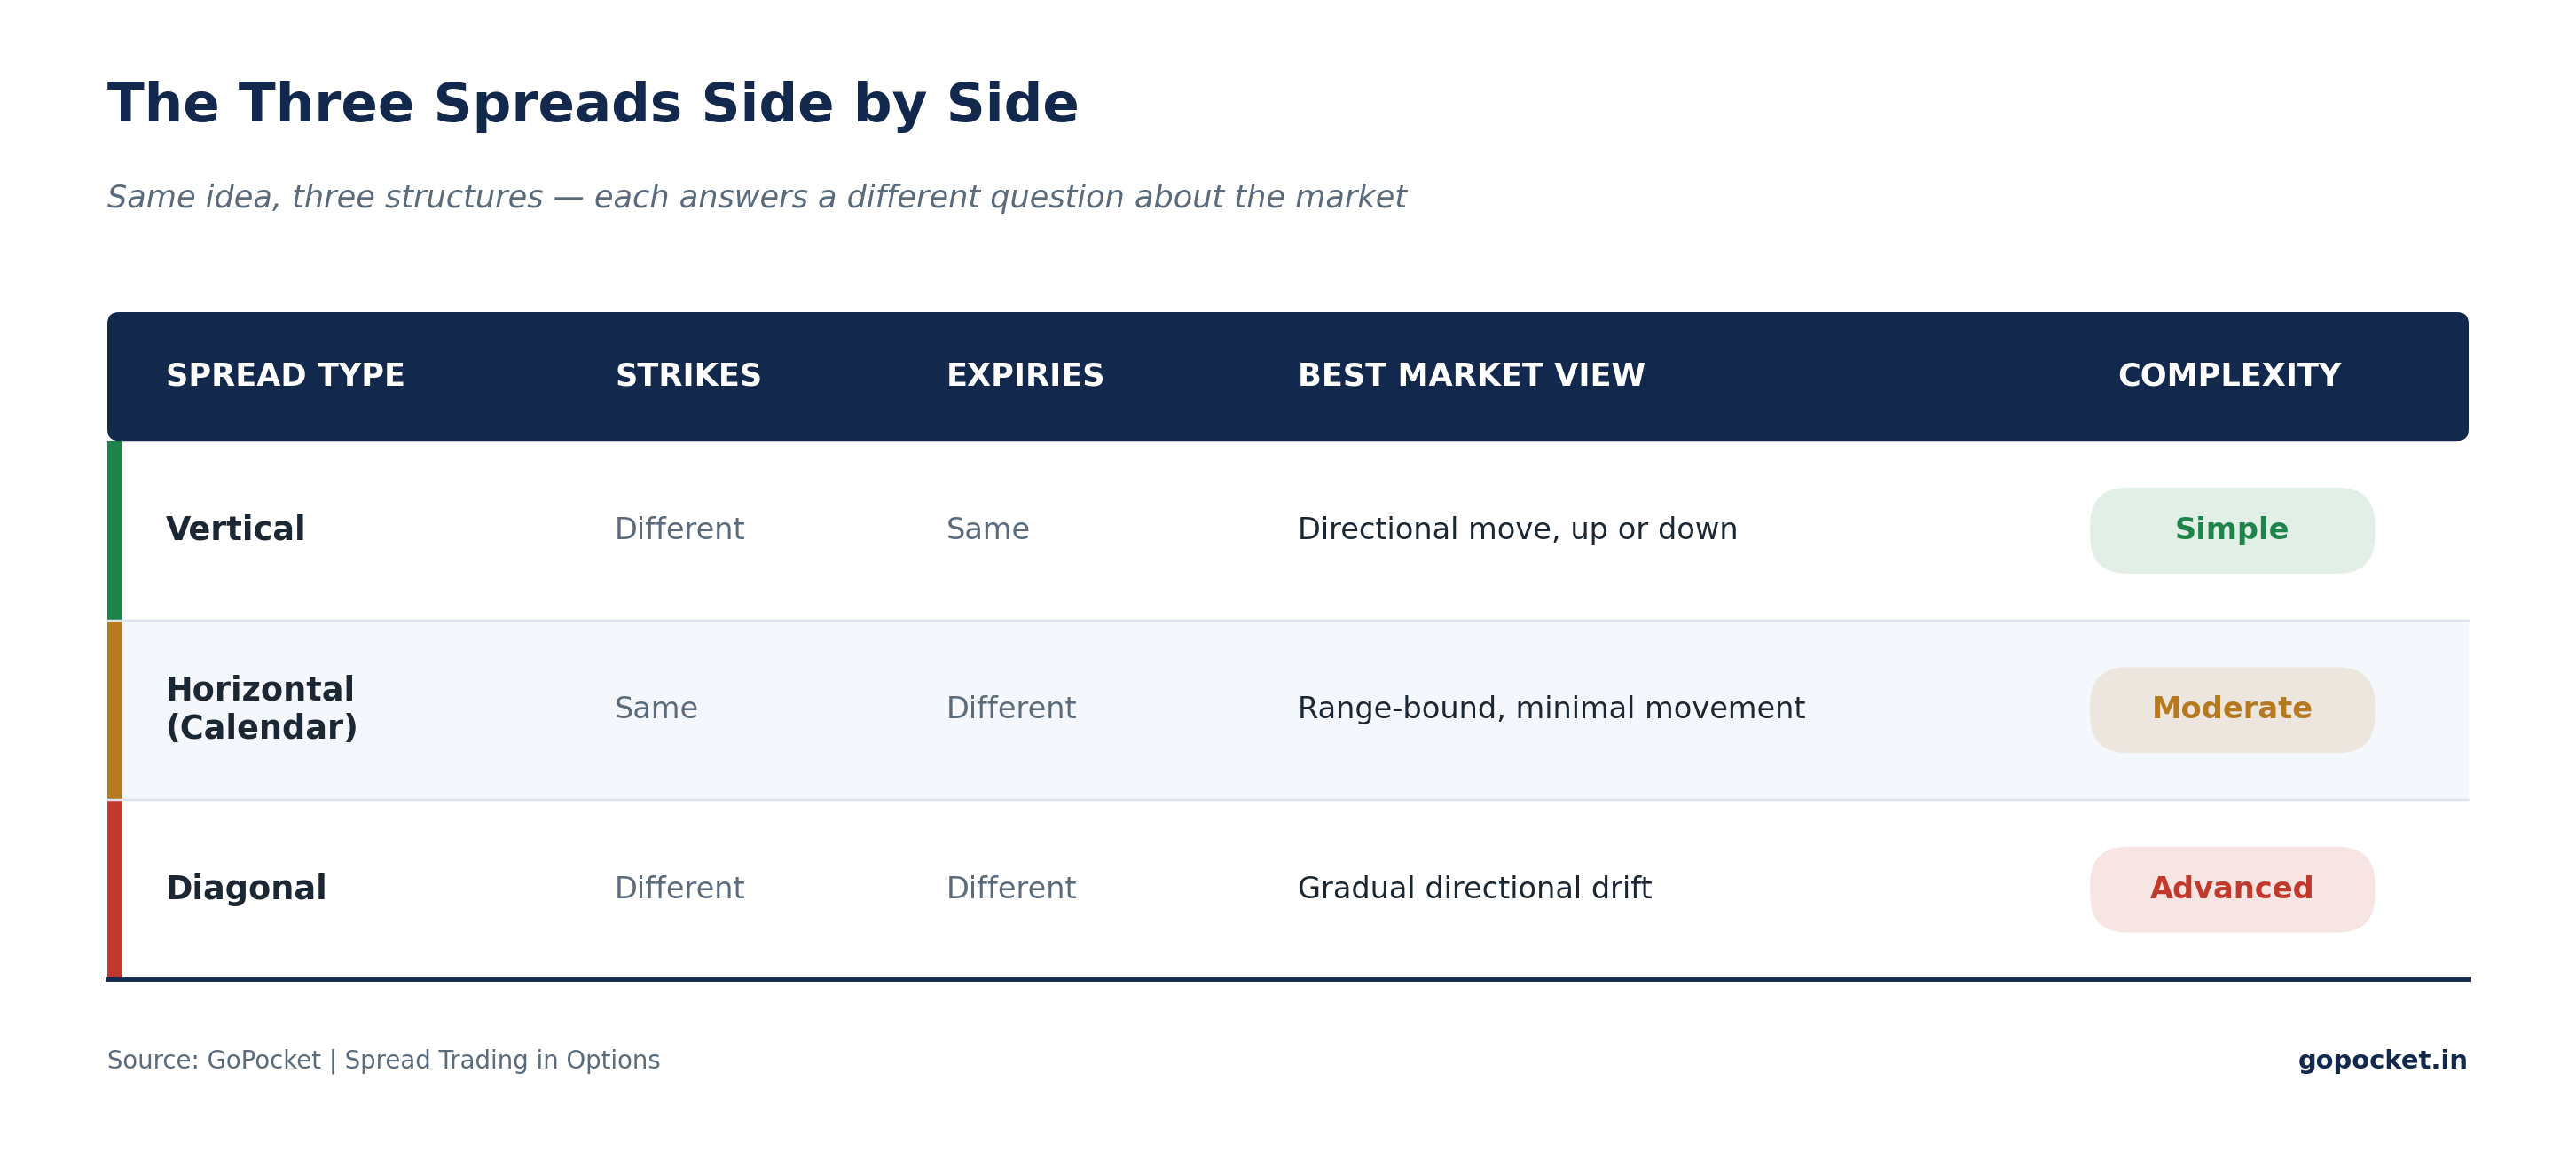Image resolution: width=2576 pixels, height=1151 pixels.
Task: Select the EXPIRIES column header
Action: tap(1025, 376)
